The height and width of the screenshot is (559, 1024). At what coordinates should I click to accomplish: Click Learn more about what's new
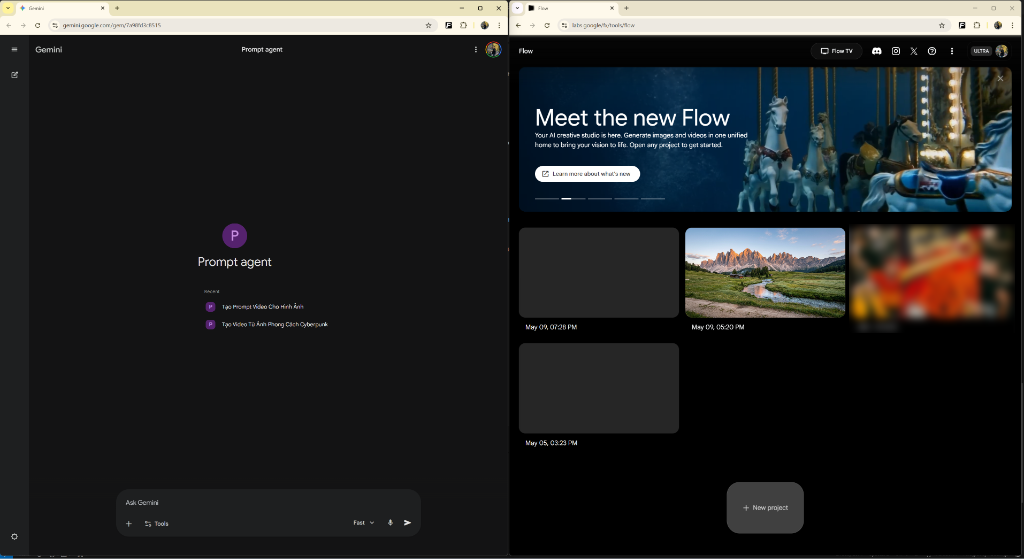[x=587, y=174]
